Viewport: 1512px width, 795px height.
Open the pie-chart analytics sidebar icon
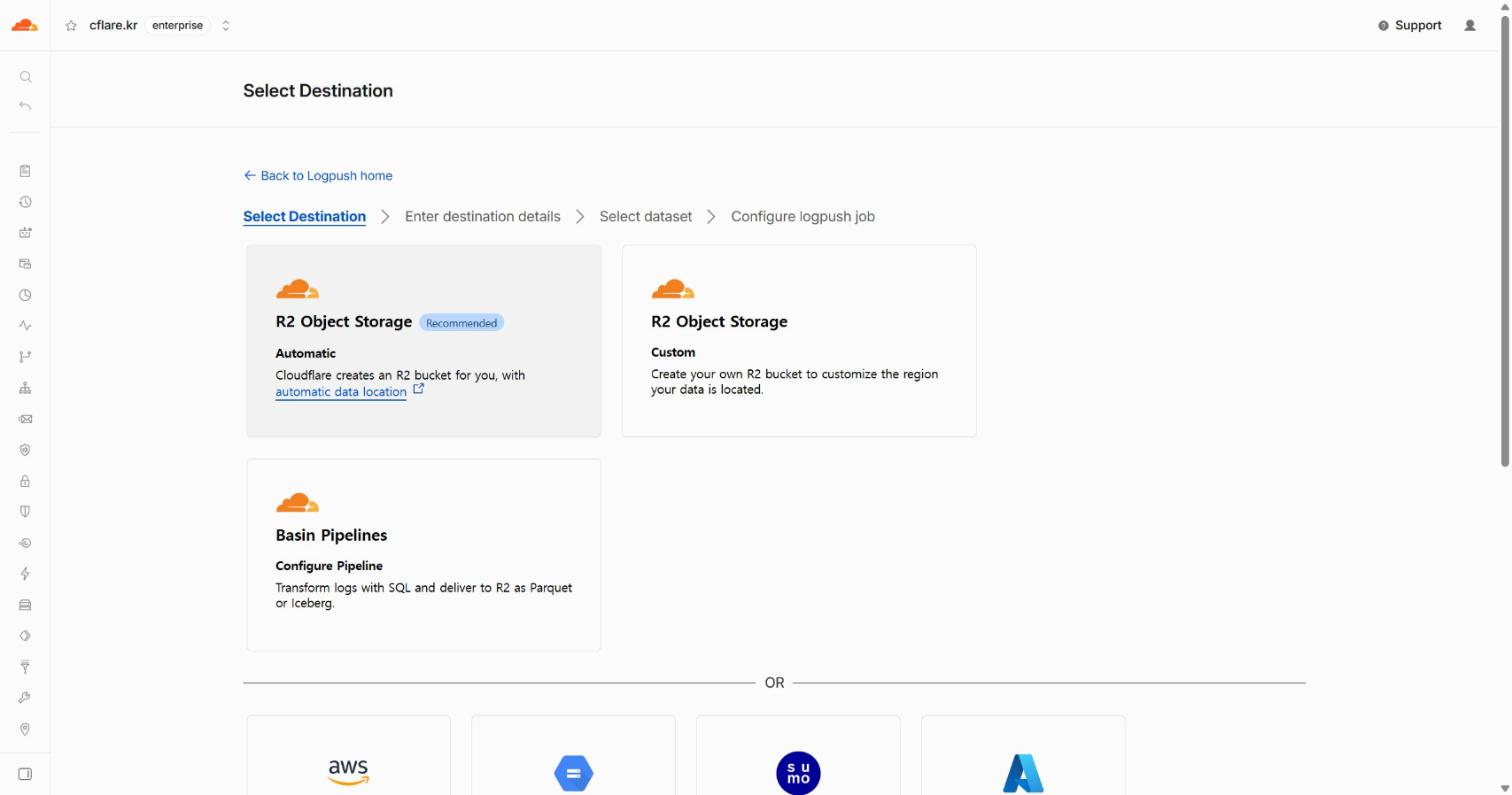tap(25, 295)
